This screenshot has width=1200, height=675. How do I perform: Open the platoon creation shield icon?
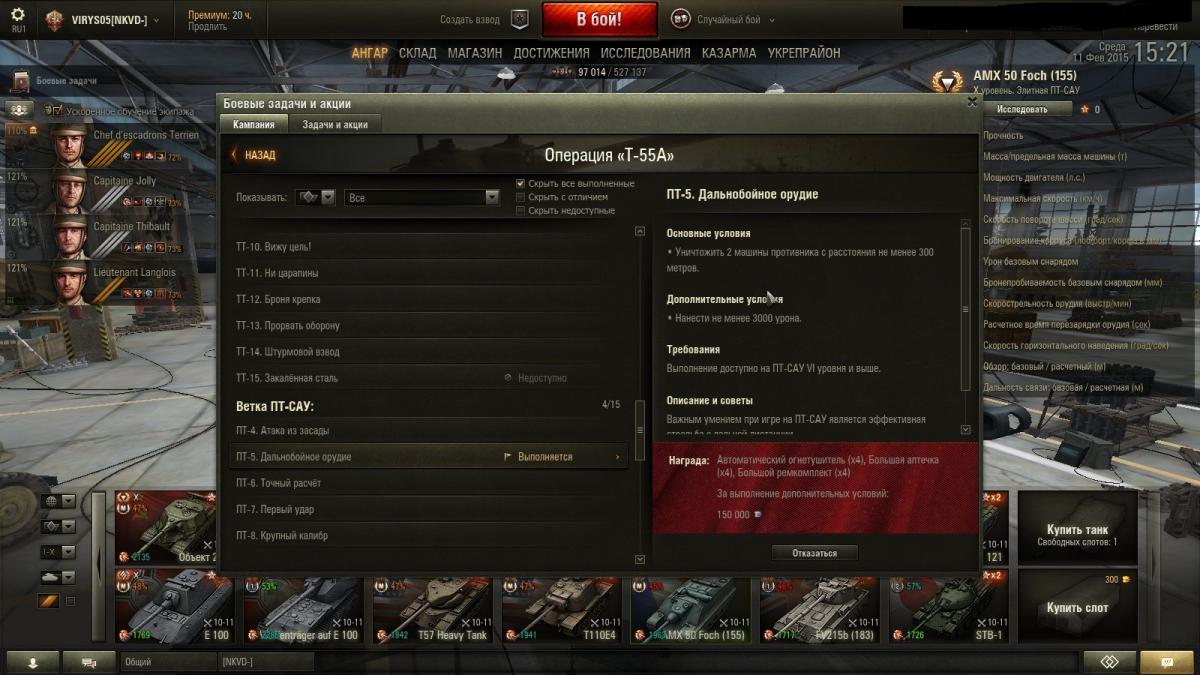click(x=520, y=19)
